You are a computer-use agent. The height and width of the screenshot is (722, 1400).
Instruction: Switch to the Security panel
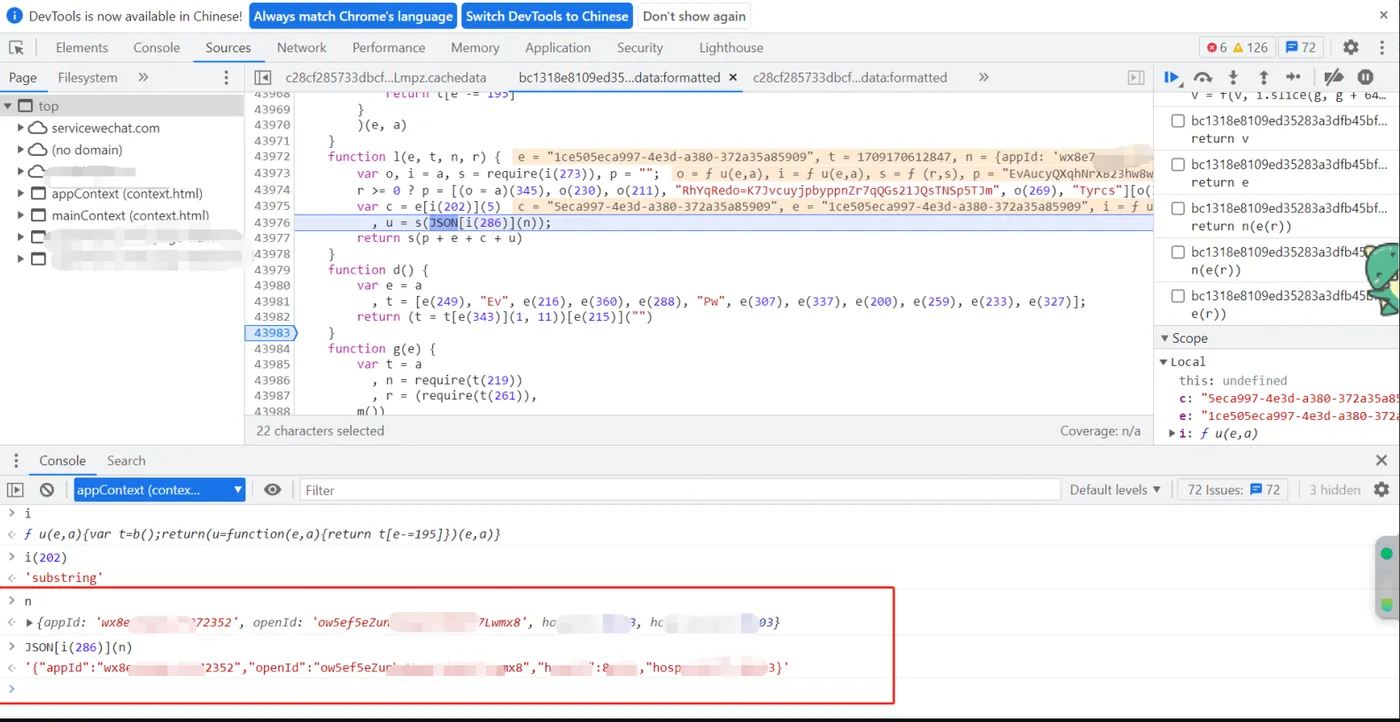tap(640, 47)
